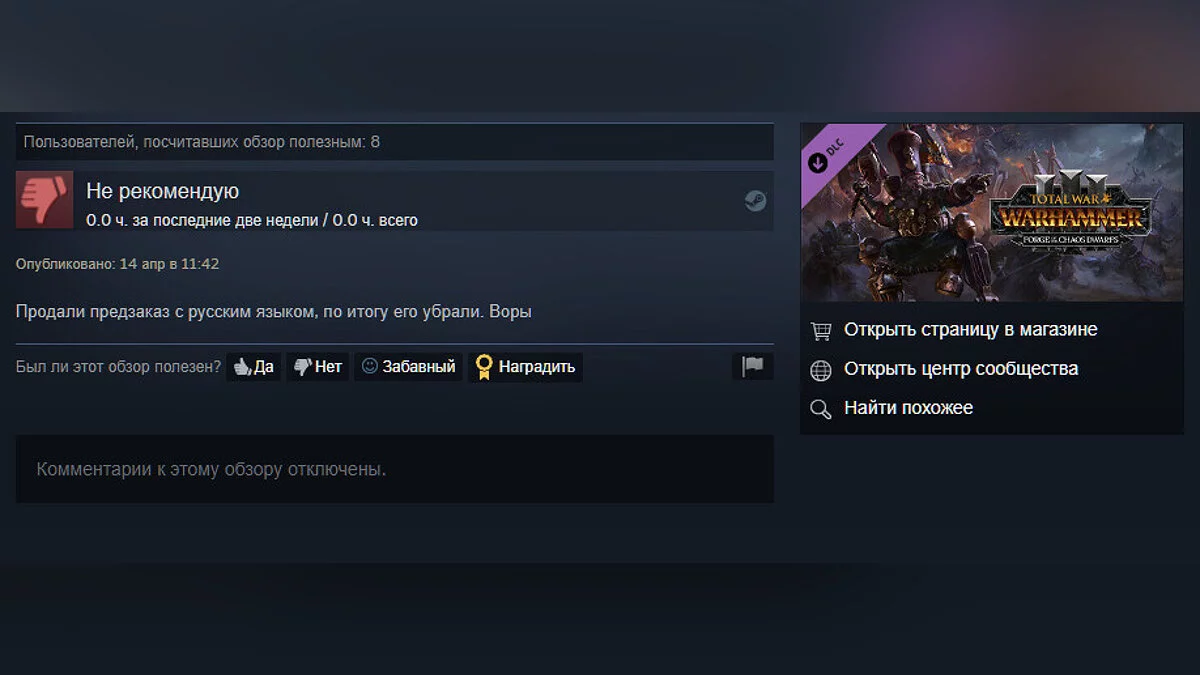Viewport: 1200px width, 675px height.
Task: Click the globe icon for the community hub
Action: 821,370
